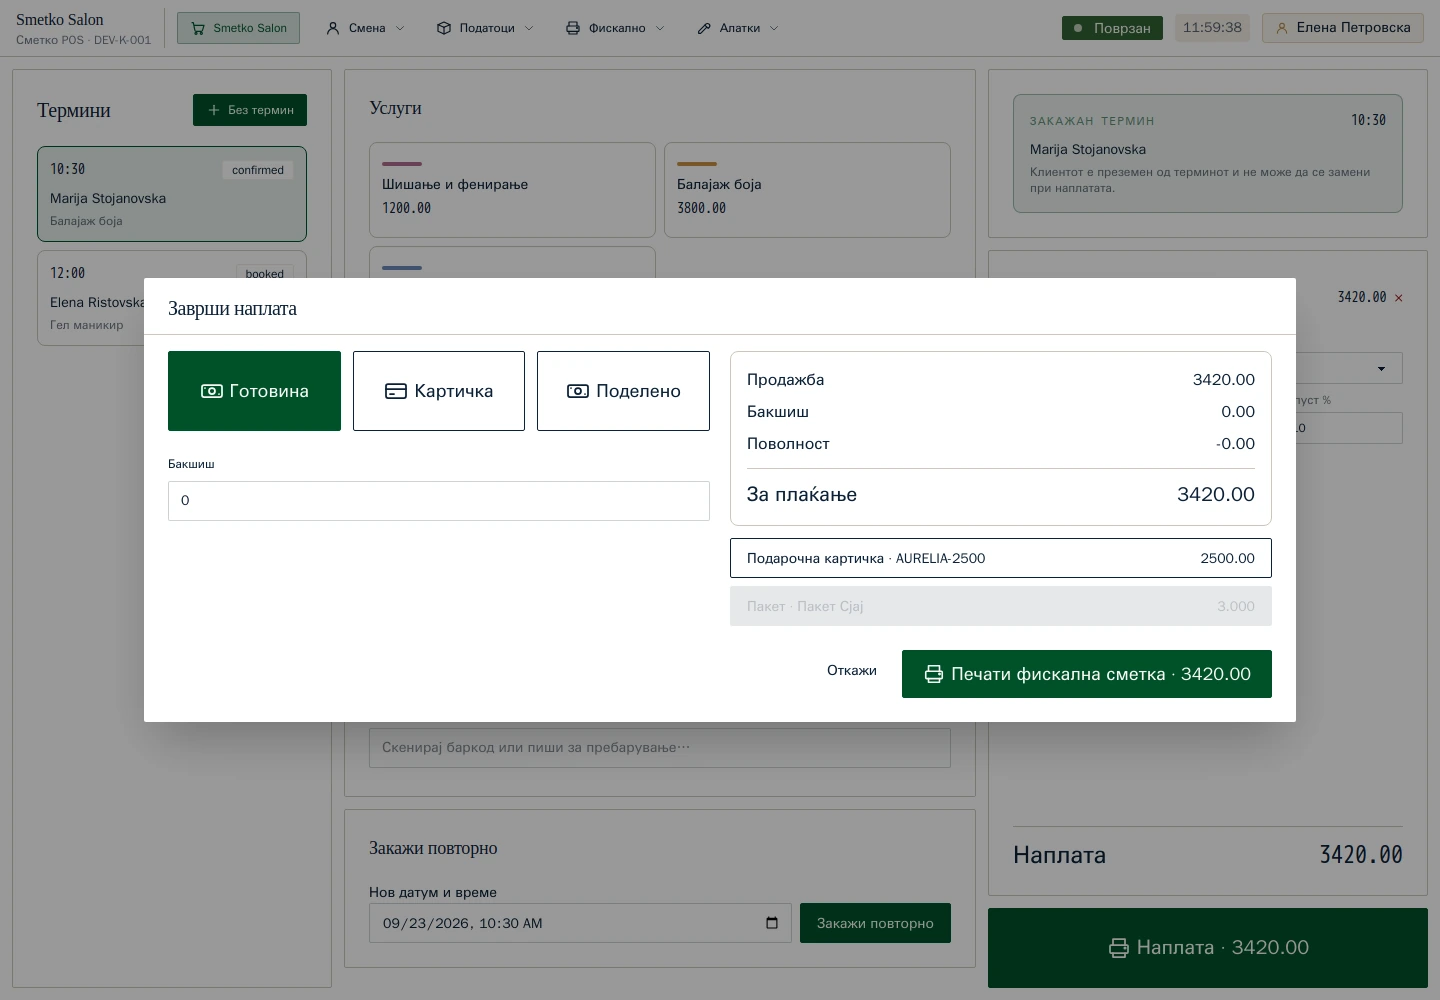Click printer icon on Печати фискална сметка
1440x1000 pixels.
[934, 674]
